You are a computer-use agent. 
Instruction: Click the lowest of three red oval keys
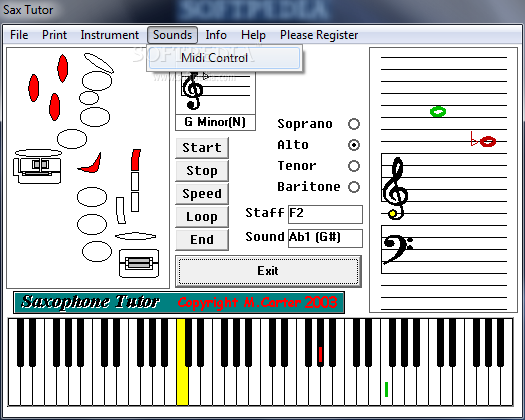tap(55, 107)
